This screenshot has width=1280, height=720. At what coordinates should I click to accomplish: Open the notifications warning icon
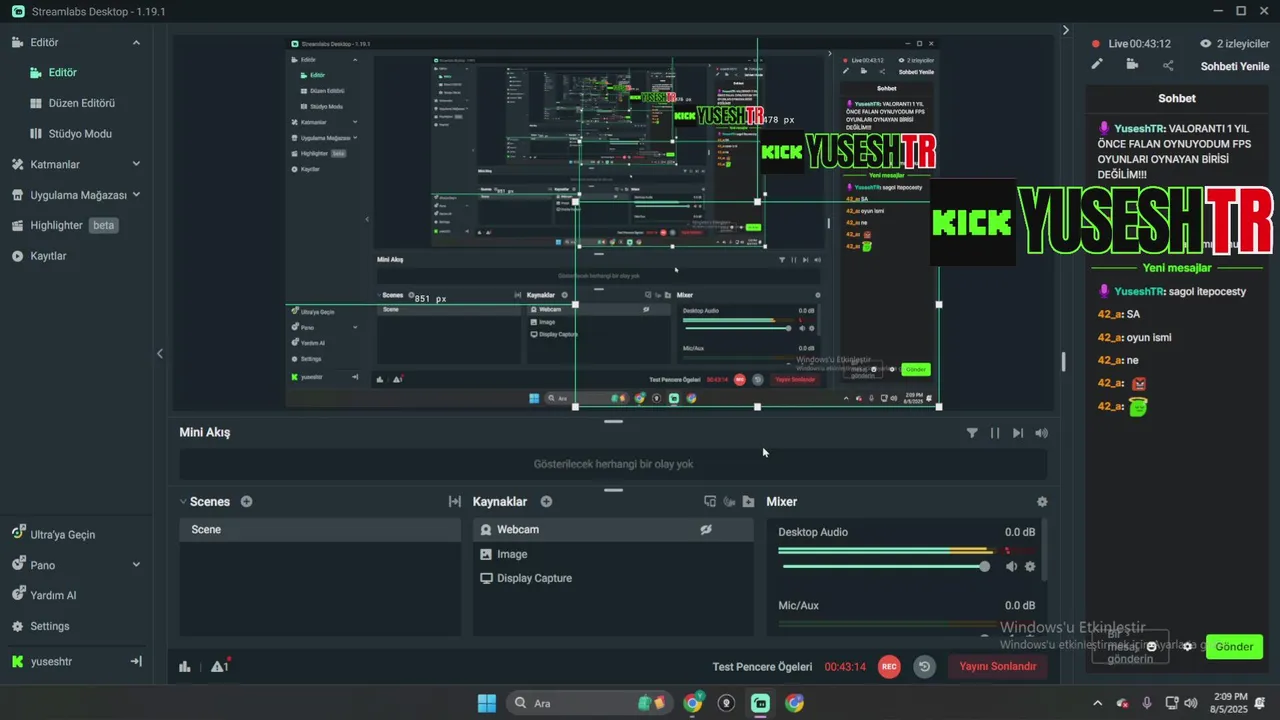(x=220, y=666)
